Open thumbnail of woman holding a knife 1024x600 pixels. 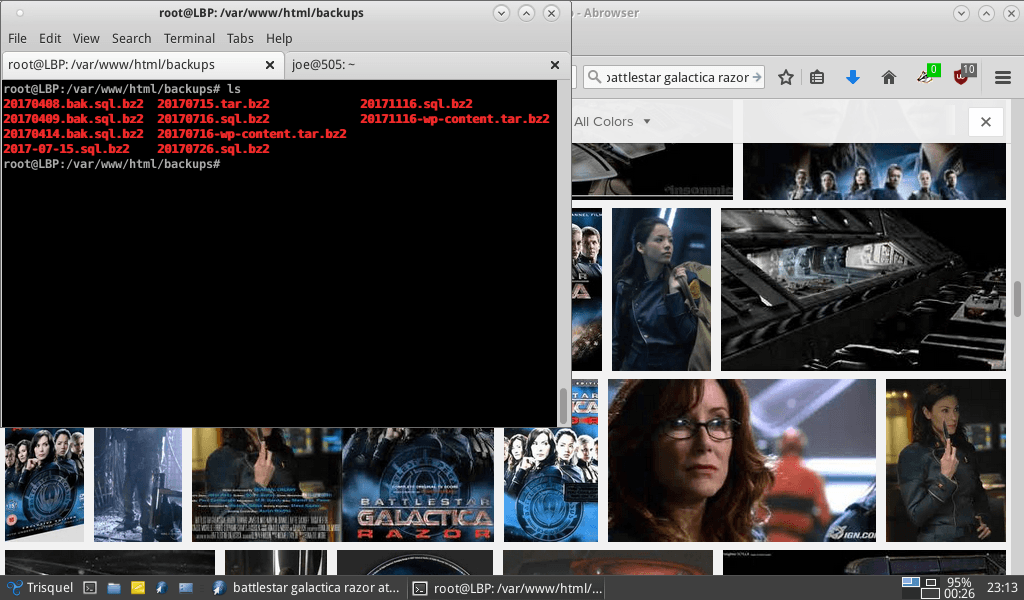pyautogui.click(x=946, y=460)
